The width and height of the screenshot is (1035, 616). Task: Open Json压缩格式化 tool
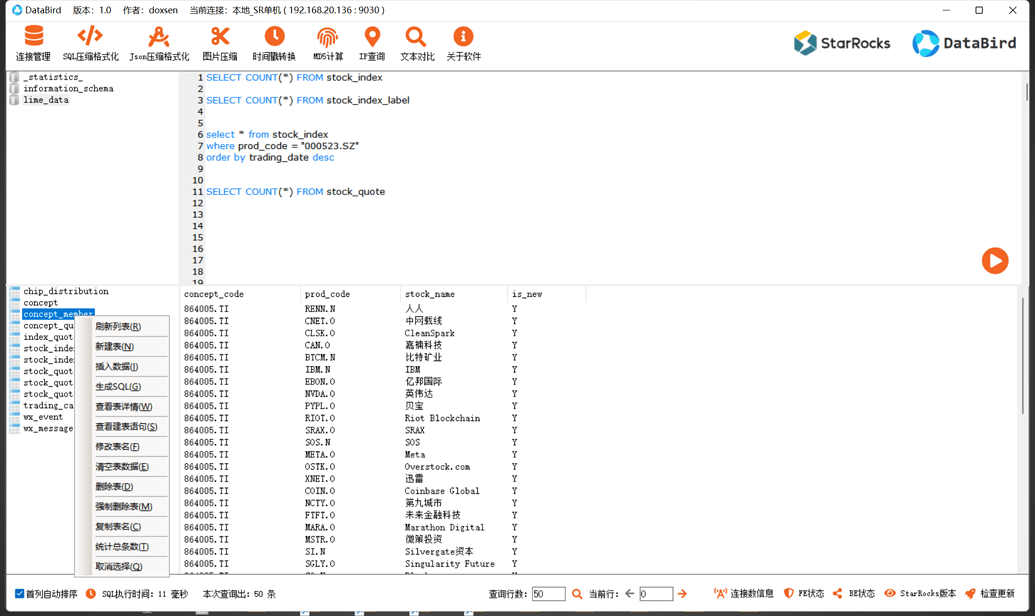point(158,44)
